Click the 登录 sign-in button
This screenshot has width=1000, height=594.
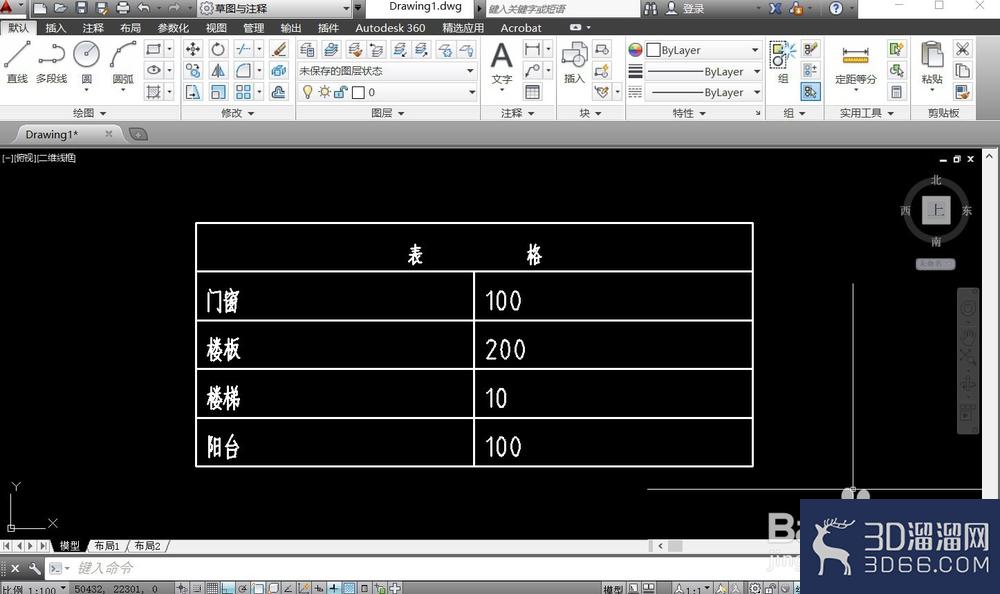[686, 8]
